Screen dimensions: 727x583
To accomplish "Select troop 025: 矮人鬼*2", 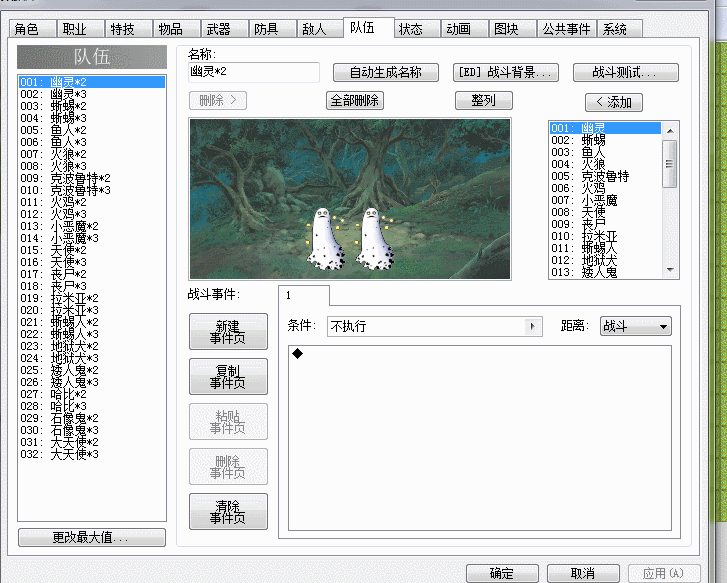I will click(x=92, y=370).
